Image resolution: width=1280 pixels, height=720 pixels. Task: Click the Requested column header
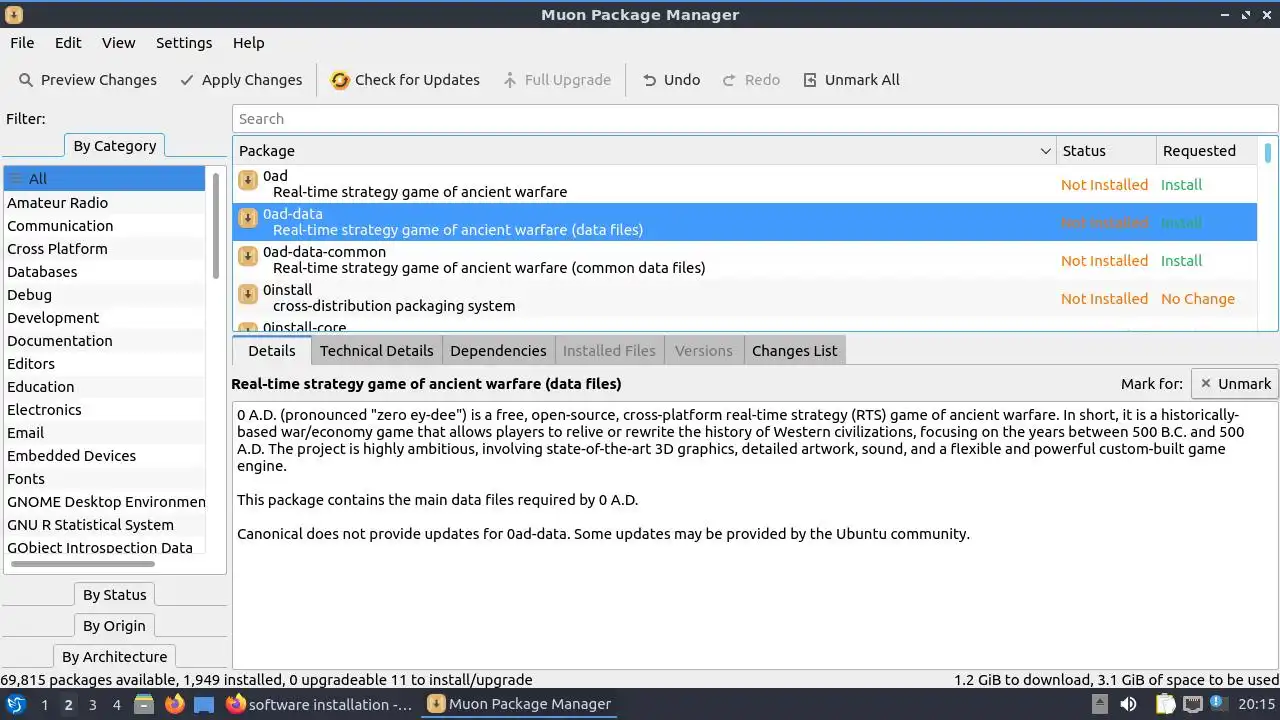pyautogui.click(x=1207, y=151)
